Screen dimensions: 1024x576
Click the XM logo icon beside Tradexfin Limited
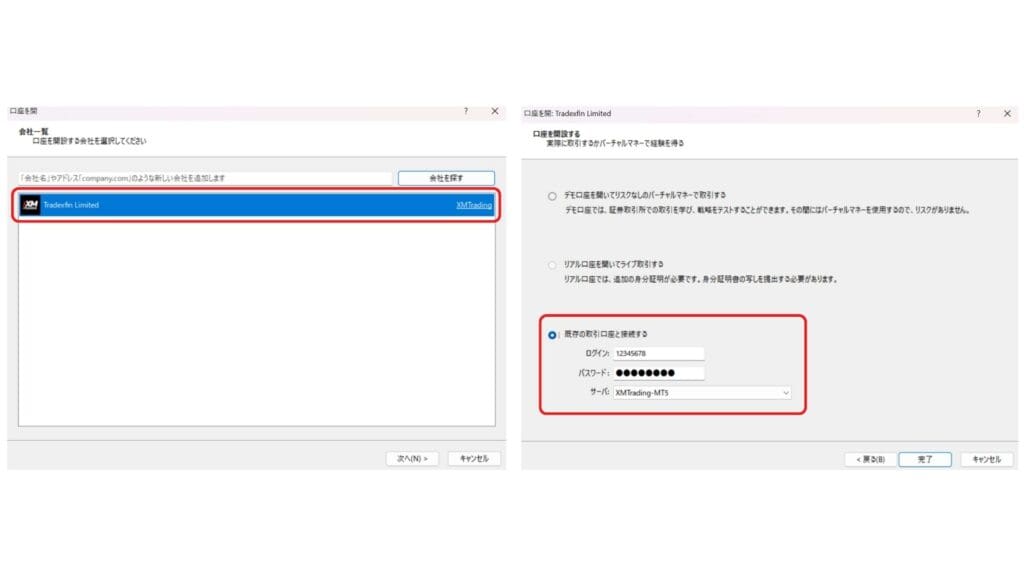click(x=30, y=205)
